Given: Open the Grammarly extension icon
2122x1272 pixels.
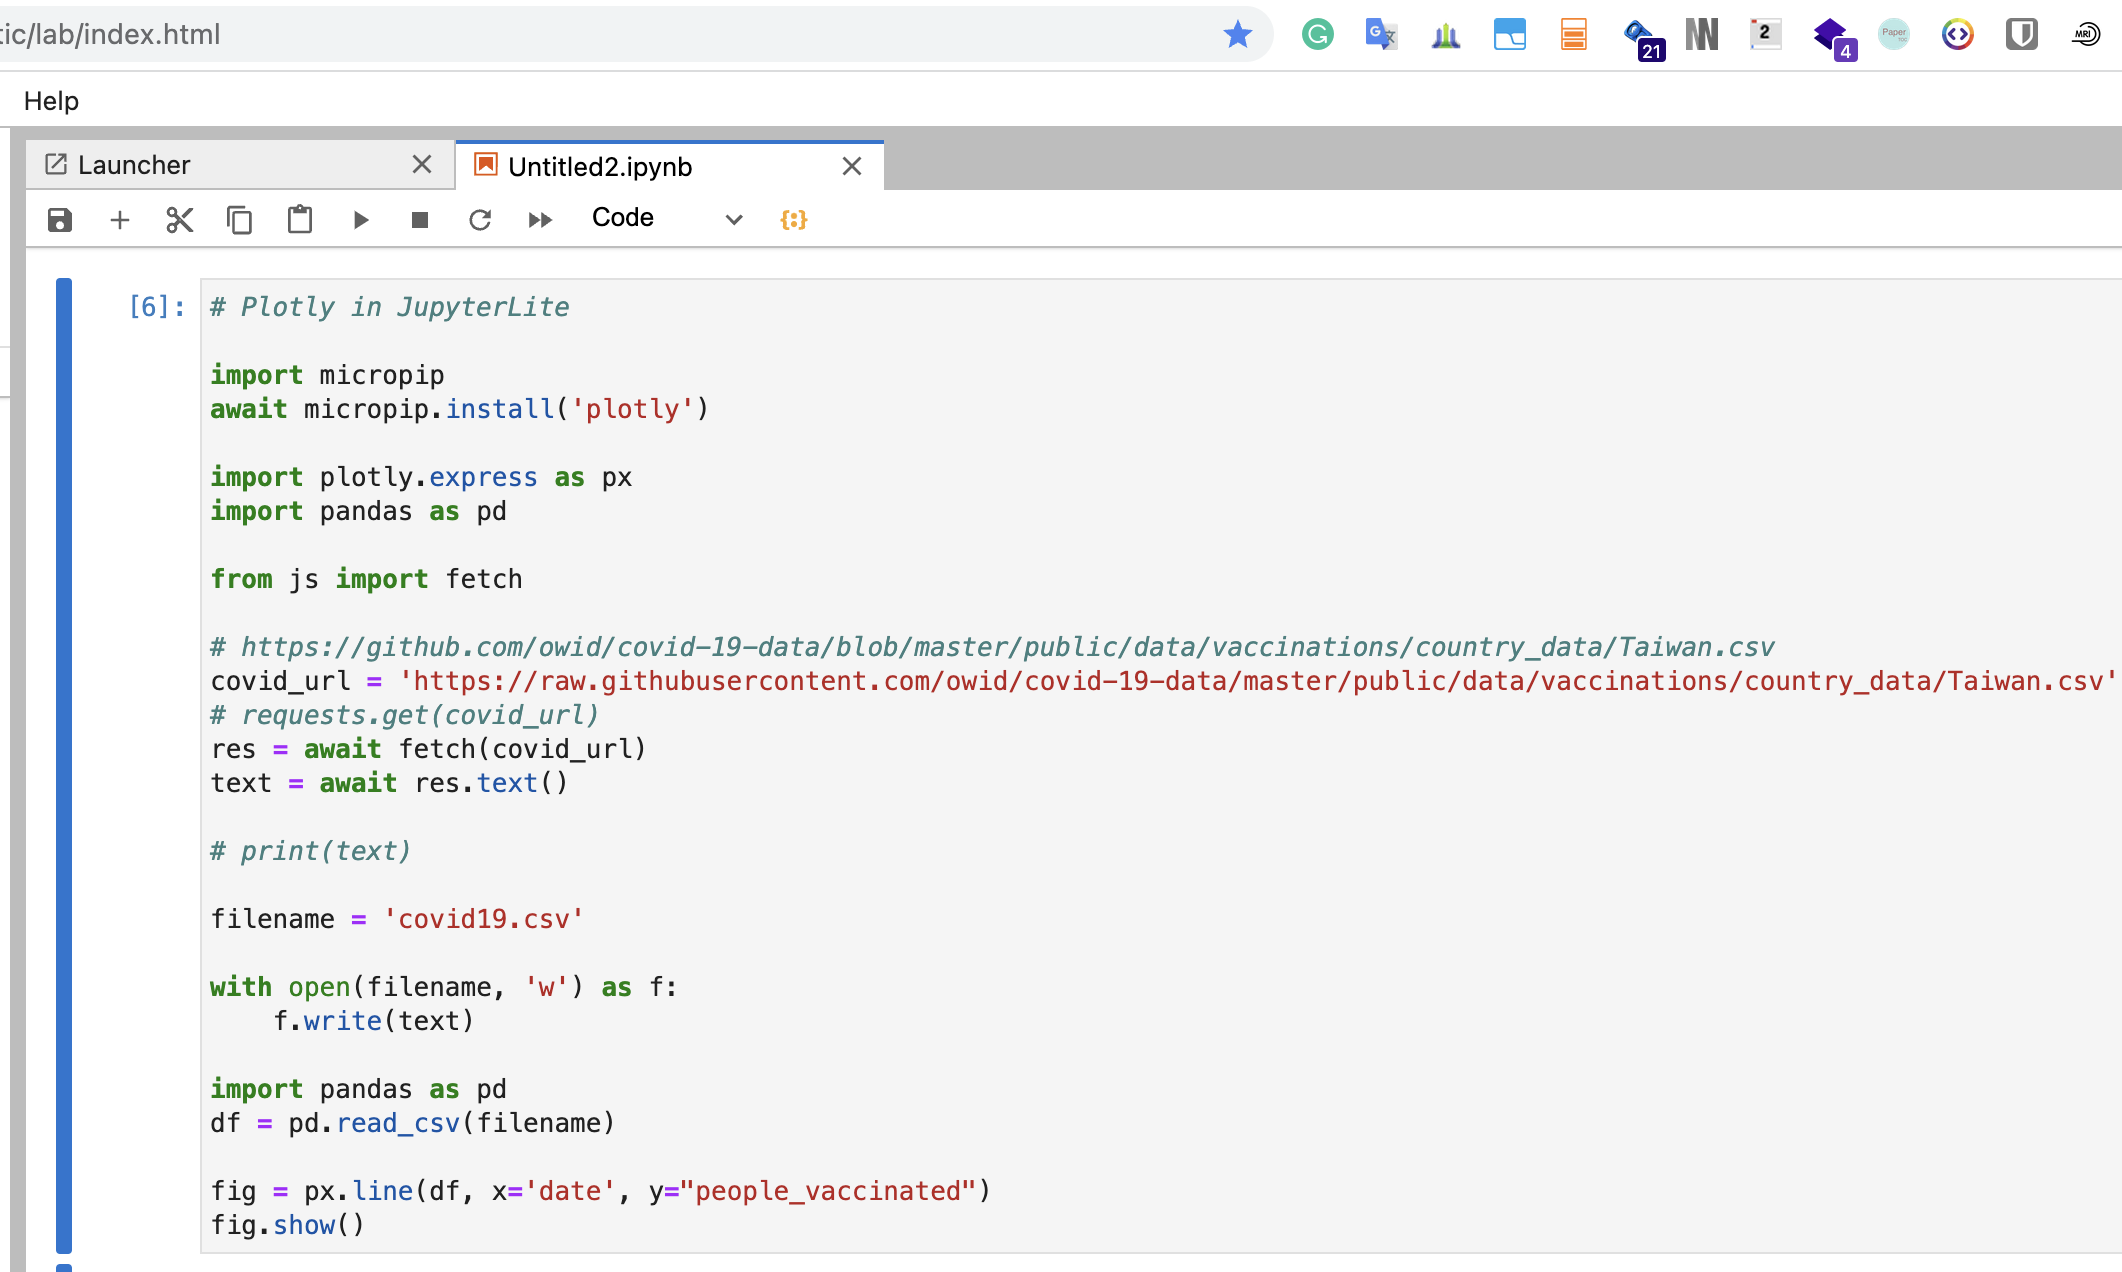Looking at the screenshot, I should (1318, 35).
